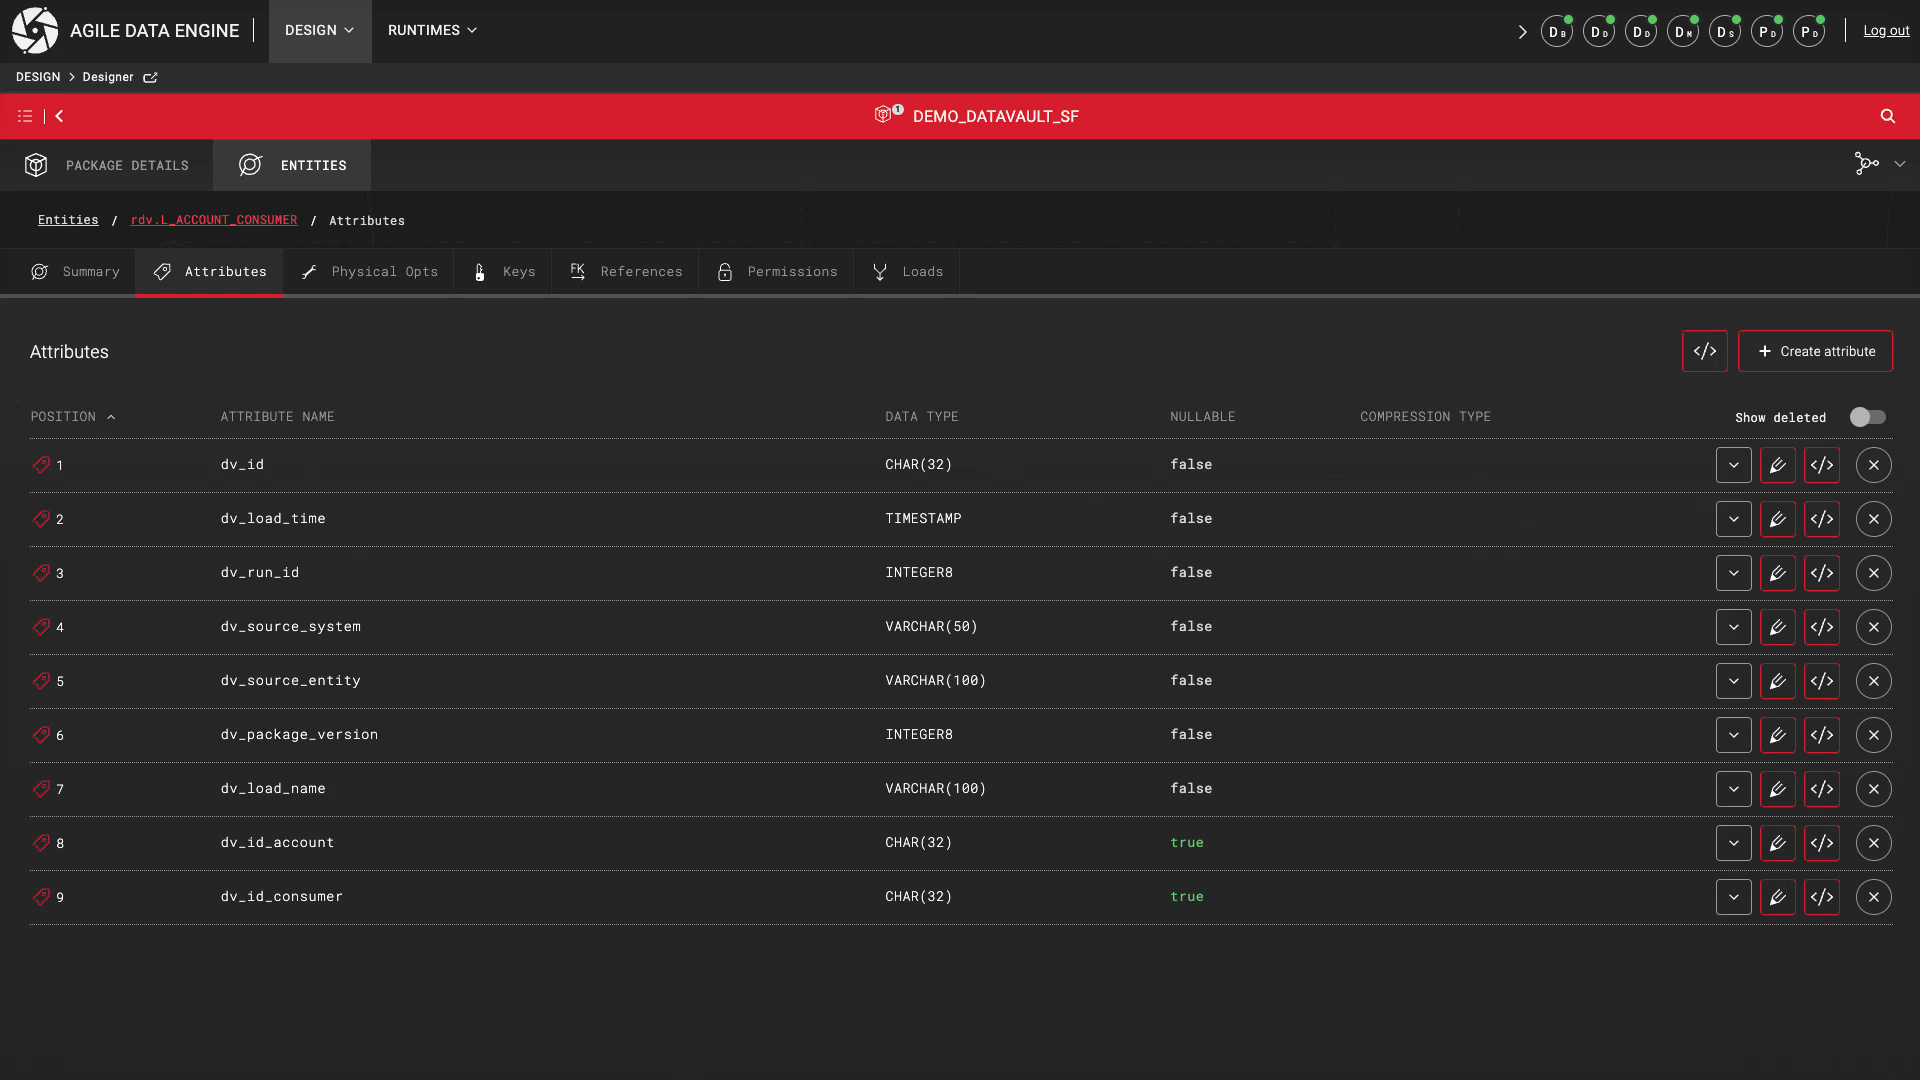The width and height of the screenshot is (1920, 1080).
Task: Click the search icon in top right corner
Action: [x=1887, y=116]
